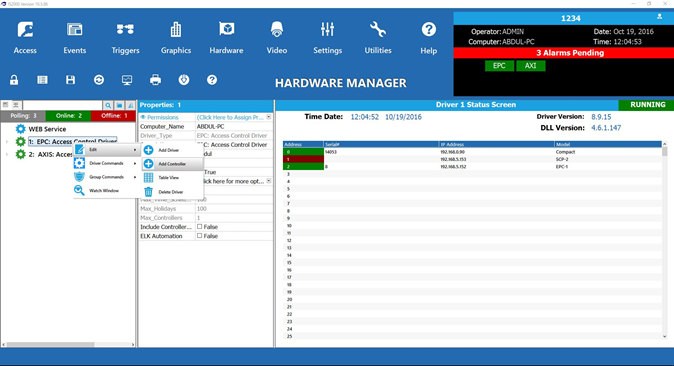Image resolution: width=674 pixels, height=366 pixels.
Task: Click the printer icon in toolbar
Action: tap(156, 80)
